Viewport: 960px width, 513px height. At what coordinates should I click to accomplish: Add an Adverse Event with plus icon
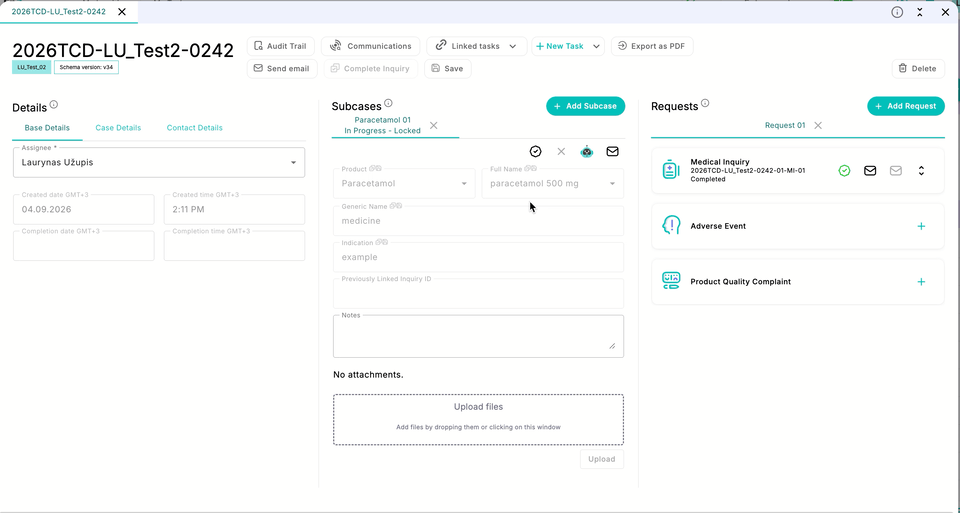[x=921, y=227]
